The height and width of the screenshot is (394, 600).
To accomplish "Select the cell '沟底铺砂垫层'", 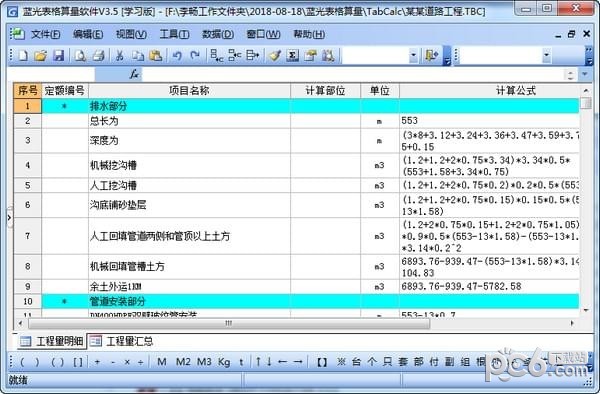I will (189, 205).
